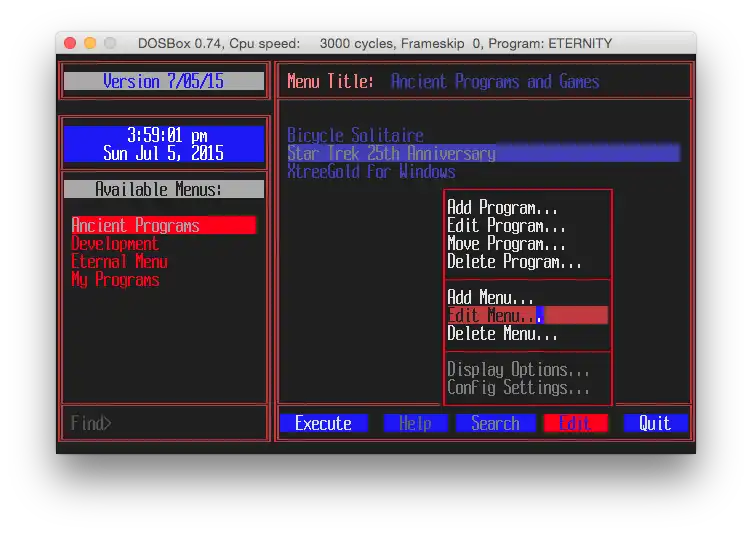
Task: Minimize DOSBox with the yellow button
Action: (90, 43)
